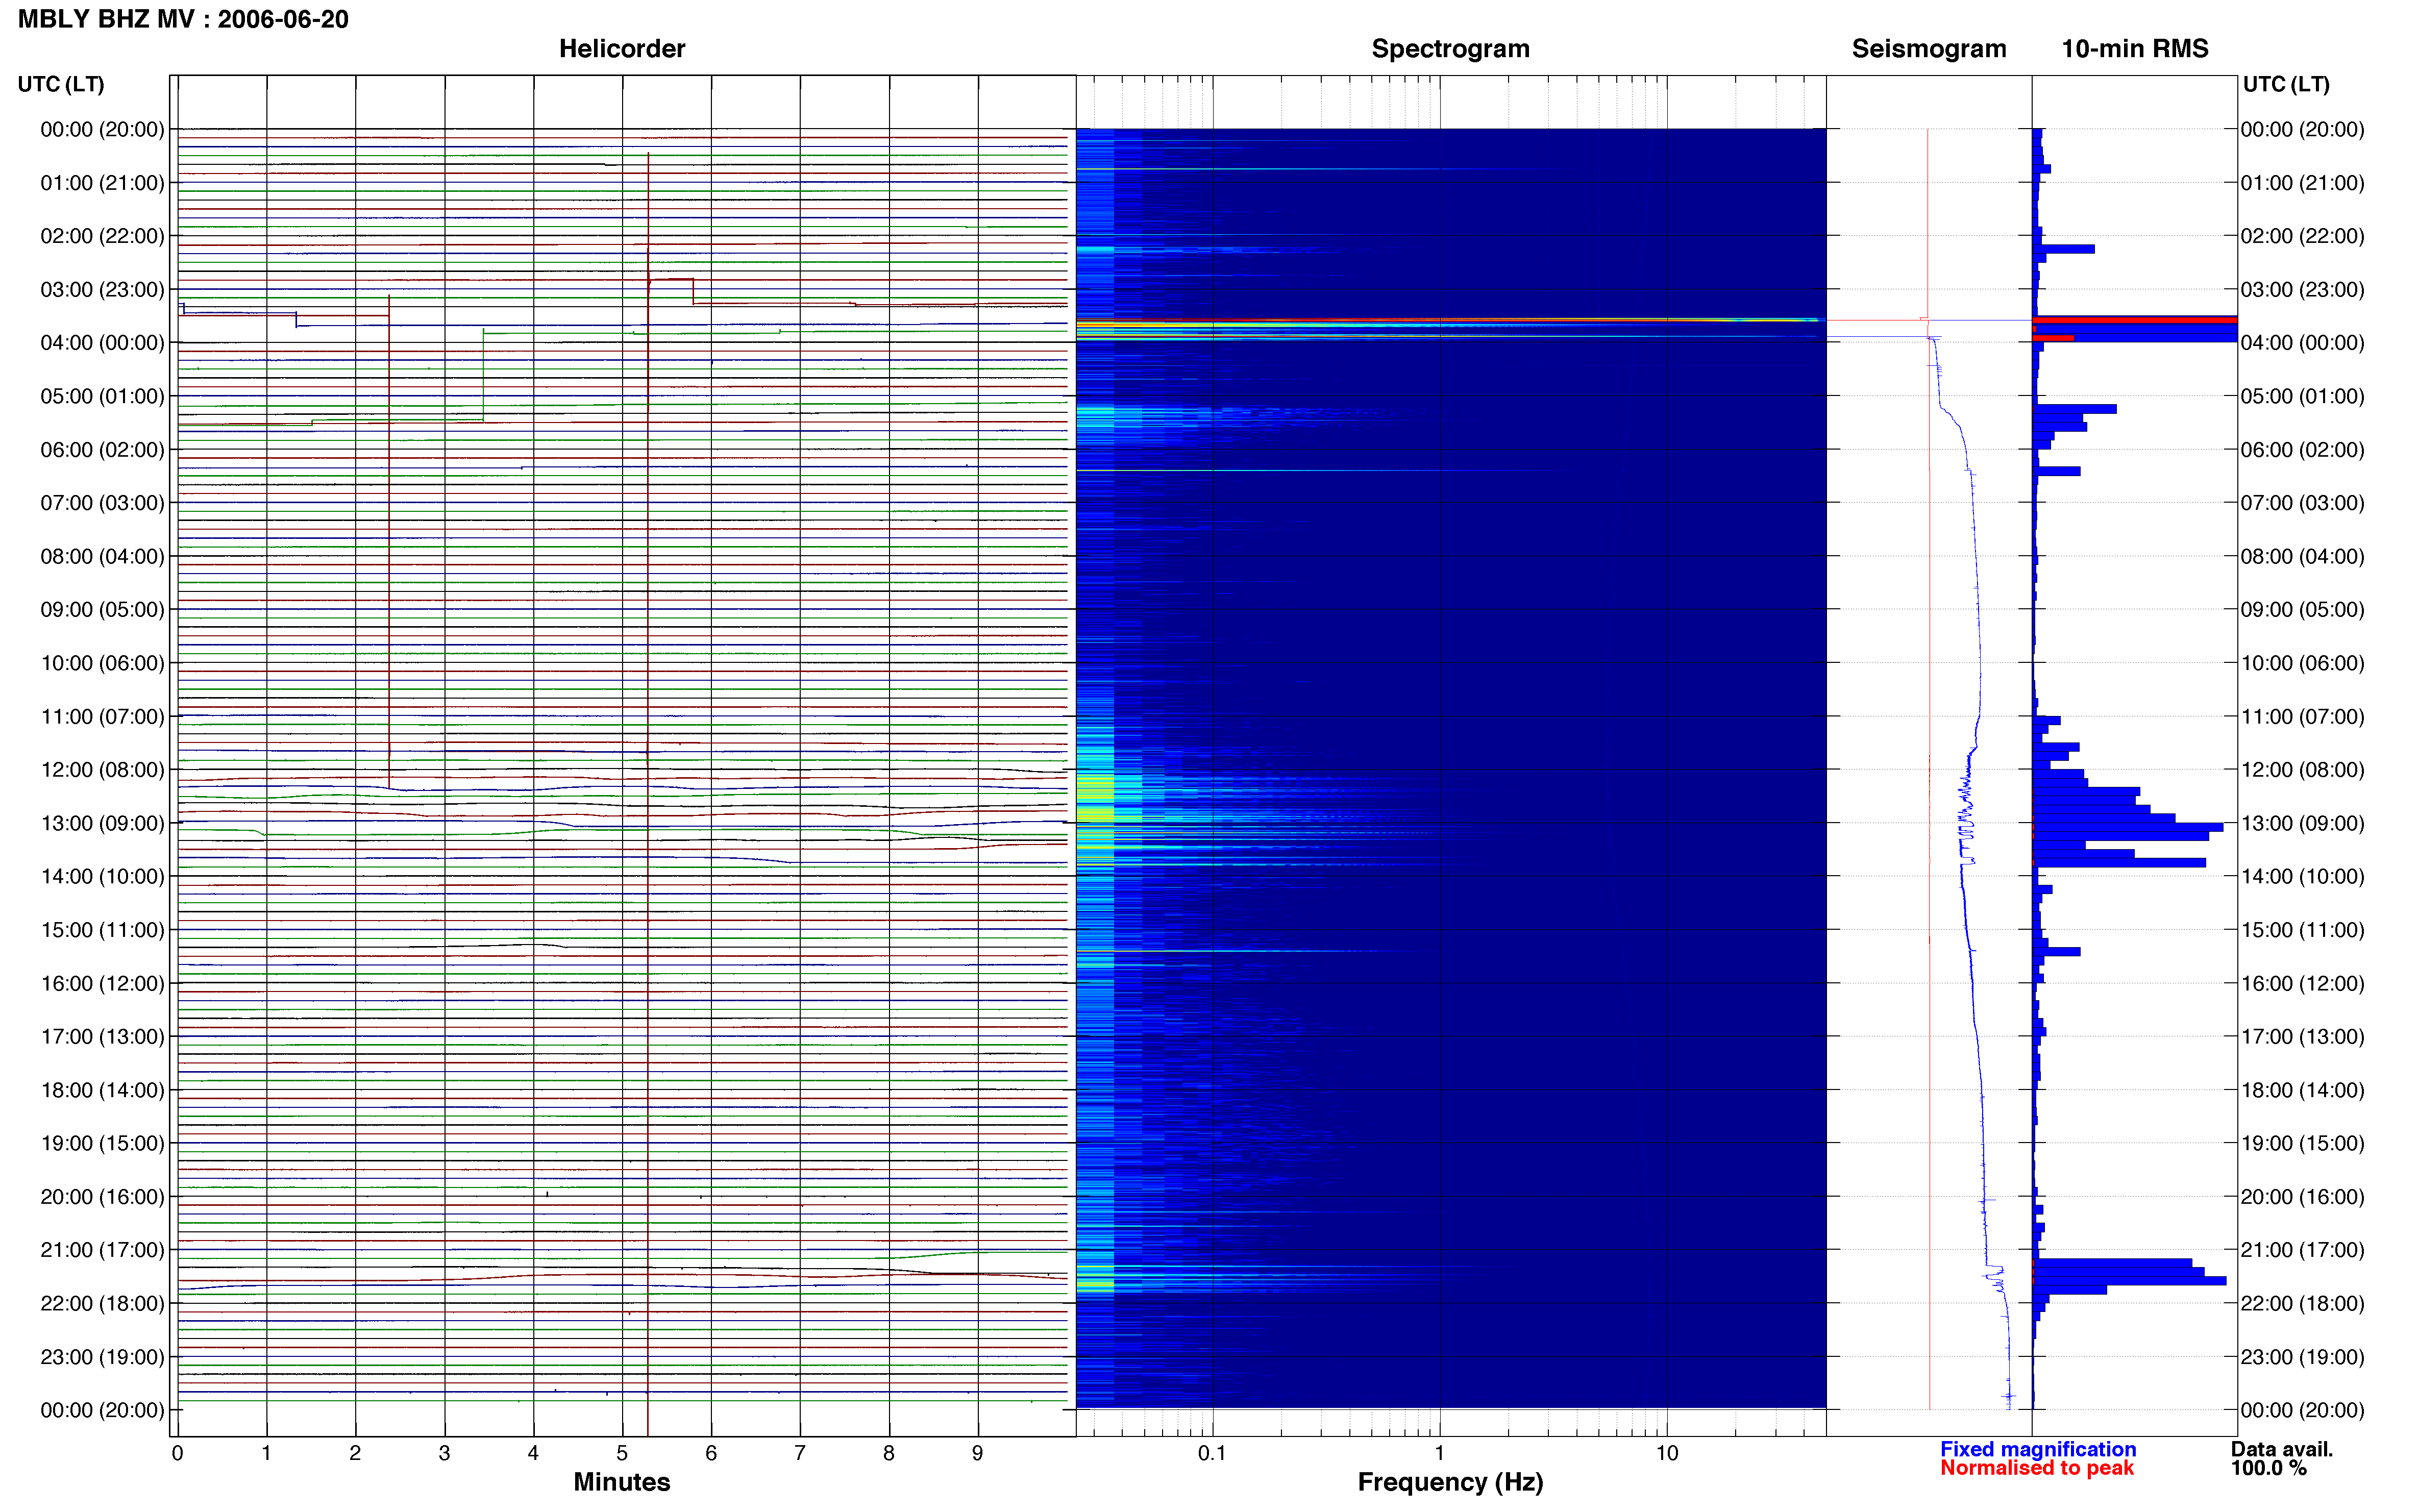Click the minute 9 tick label on helicorder
Image resolution: width=2419 pixels, height=1512 pixels.
[978, 1453]
